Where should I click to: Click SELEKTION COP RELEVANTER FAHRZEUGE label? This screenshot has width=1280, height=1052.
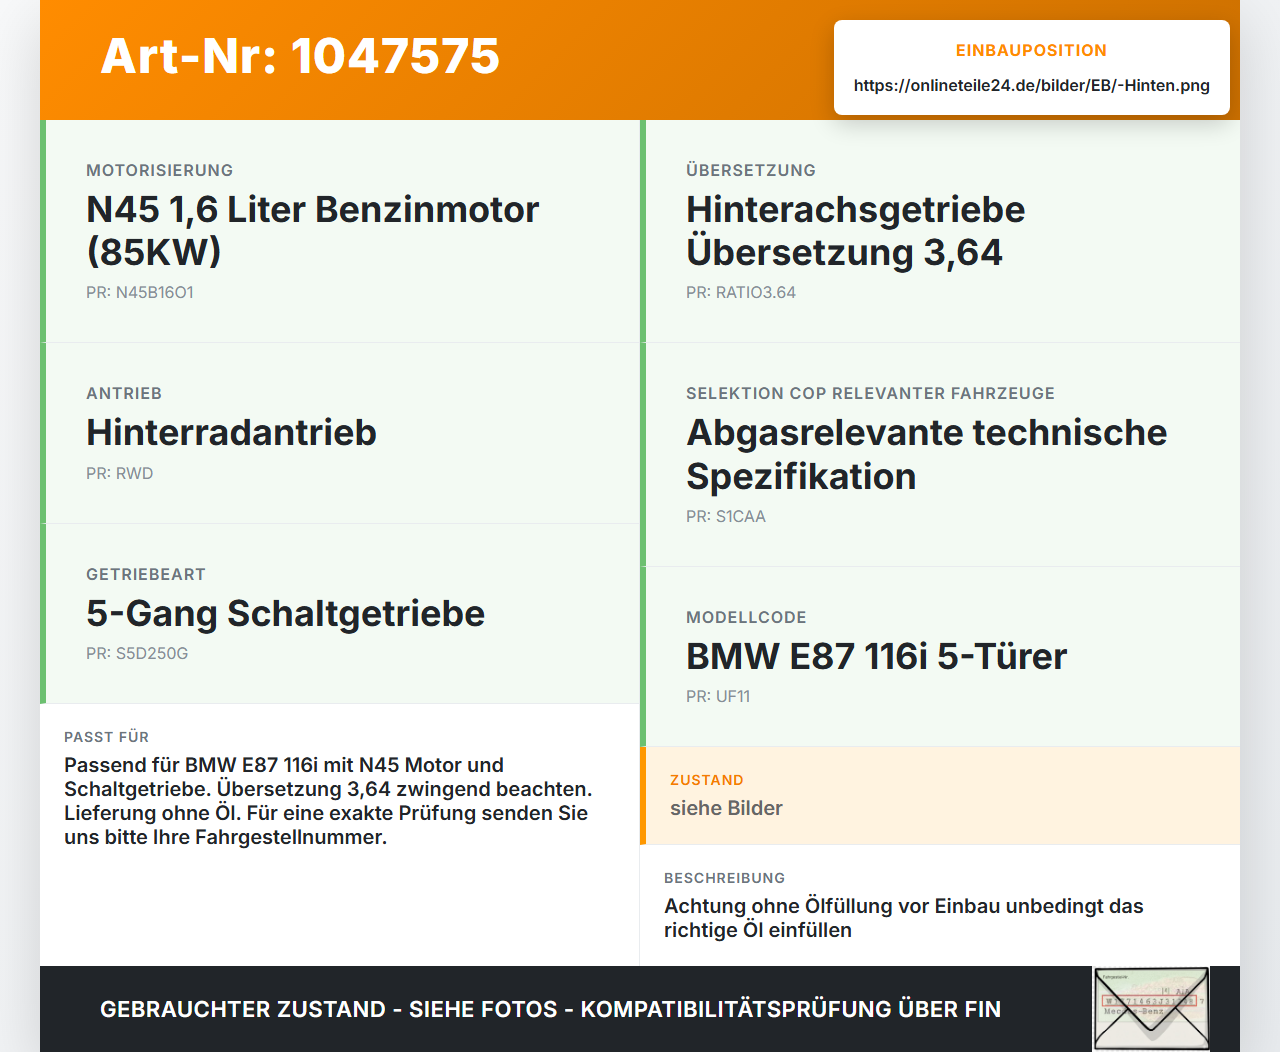[870, 393]
